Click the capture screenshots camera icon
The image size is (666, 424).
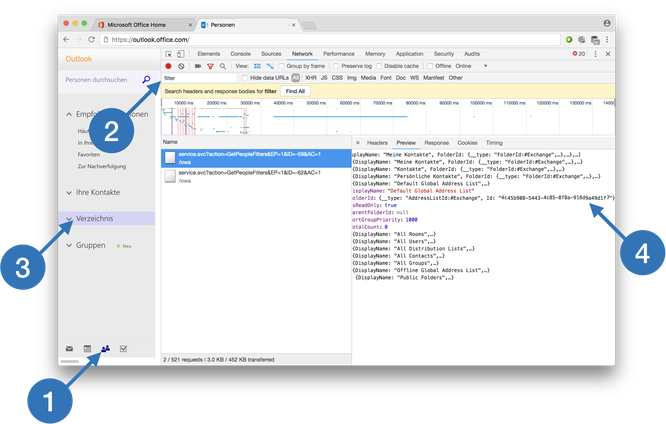click(198, 66)
